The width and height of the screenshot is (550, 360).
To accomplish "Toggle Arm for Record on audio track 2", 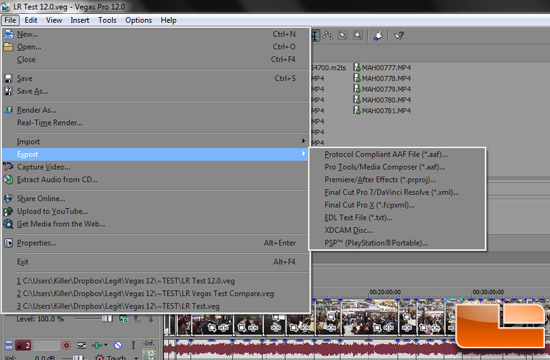I will pos(66,345).
